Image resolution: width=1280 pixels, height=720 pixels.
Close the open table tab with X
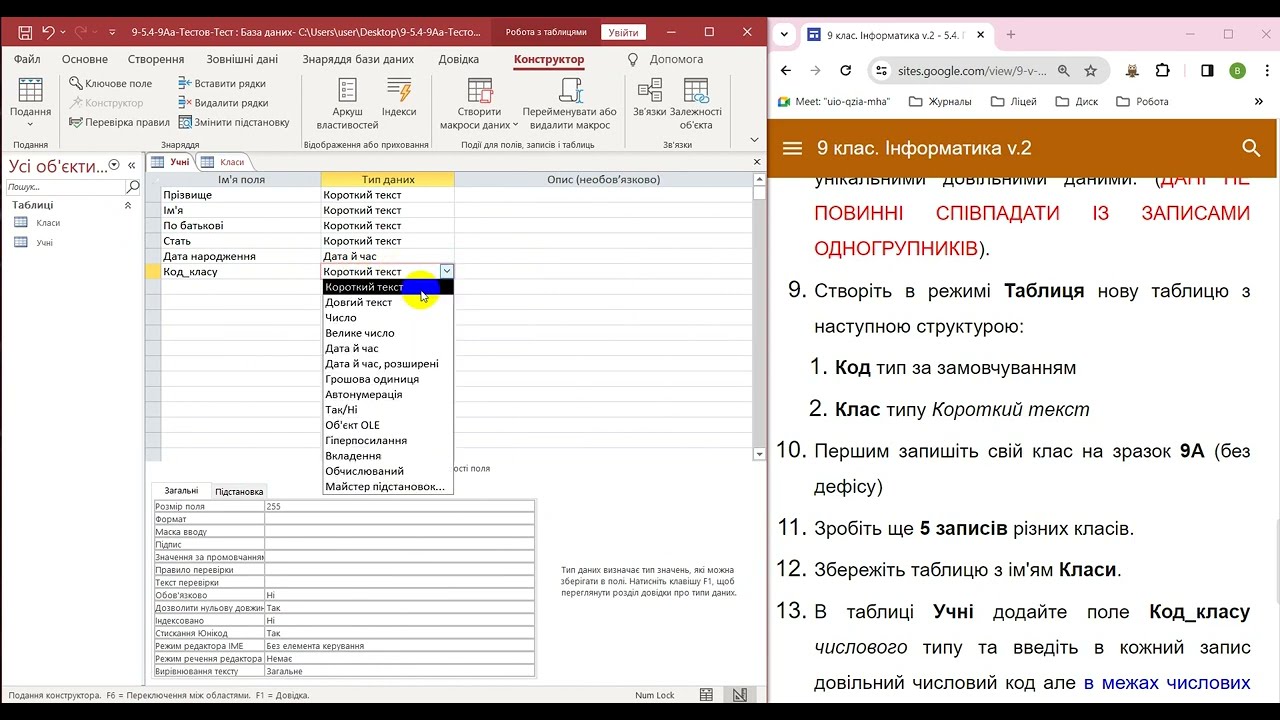click(757, 162)
